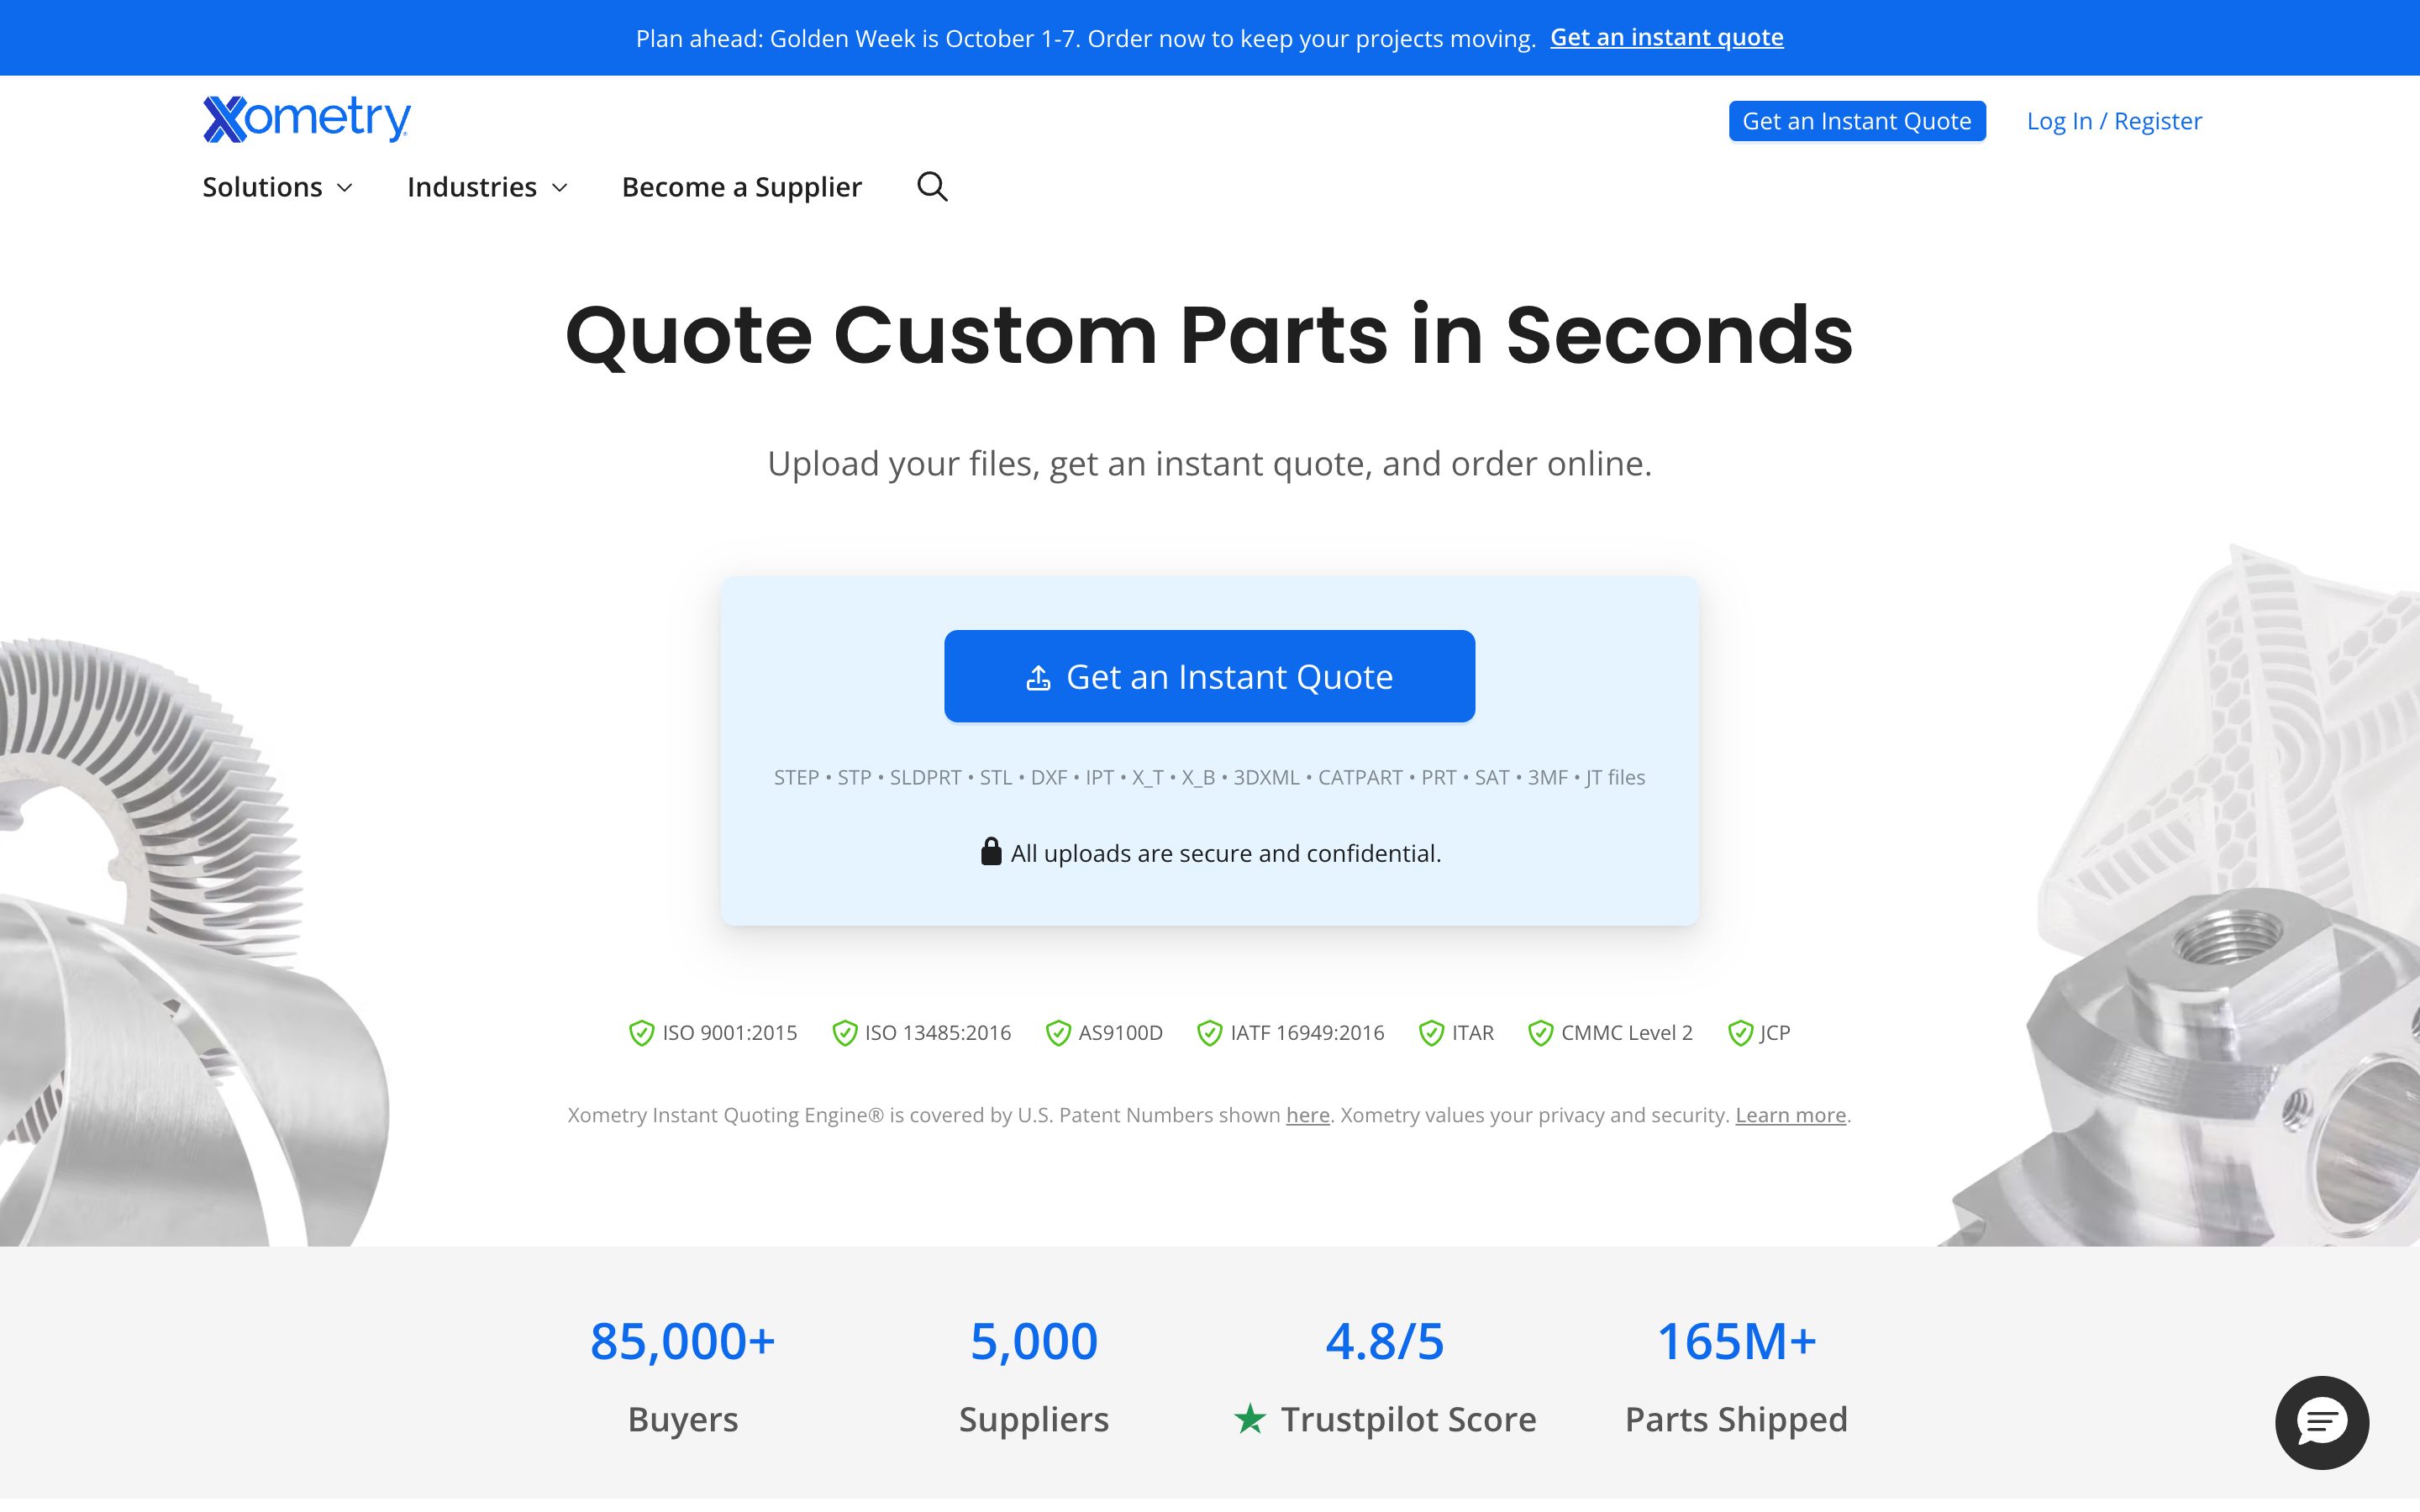
Task: Click the 4.8/5 score figure
Action: (1385, 1341)
